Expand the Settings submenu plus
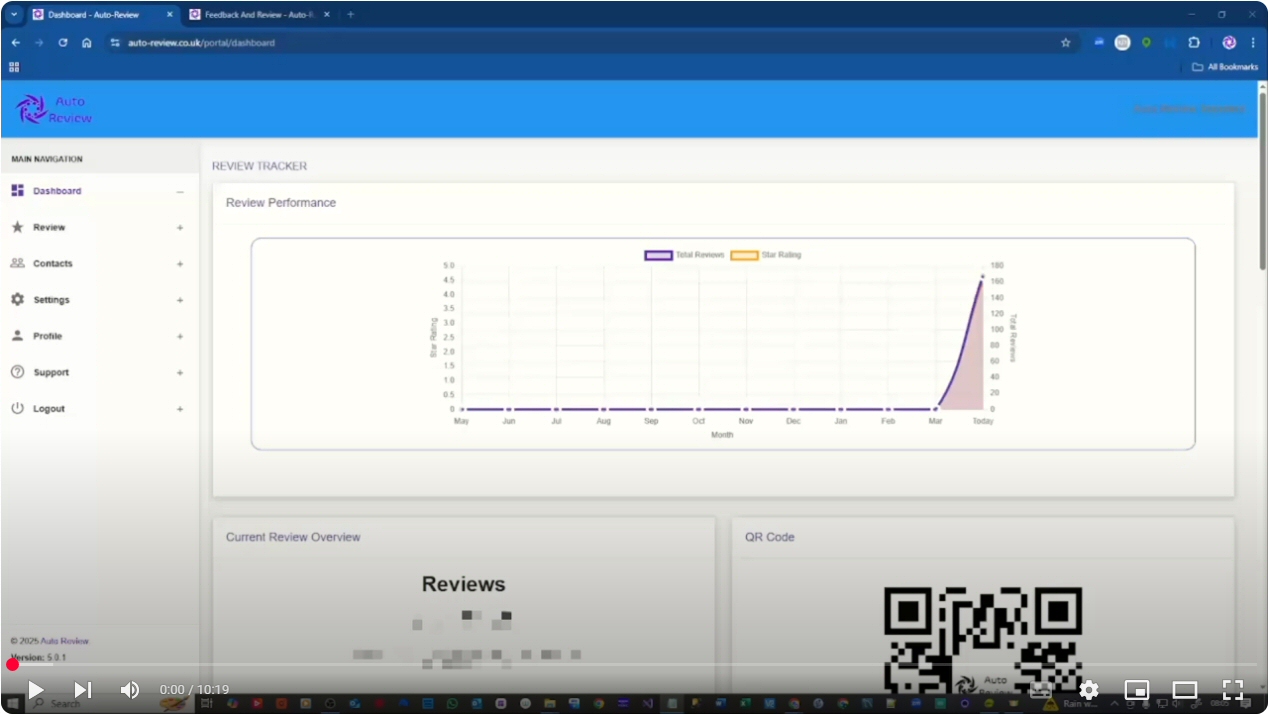 coord(180,300)
